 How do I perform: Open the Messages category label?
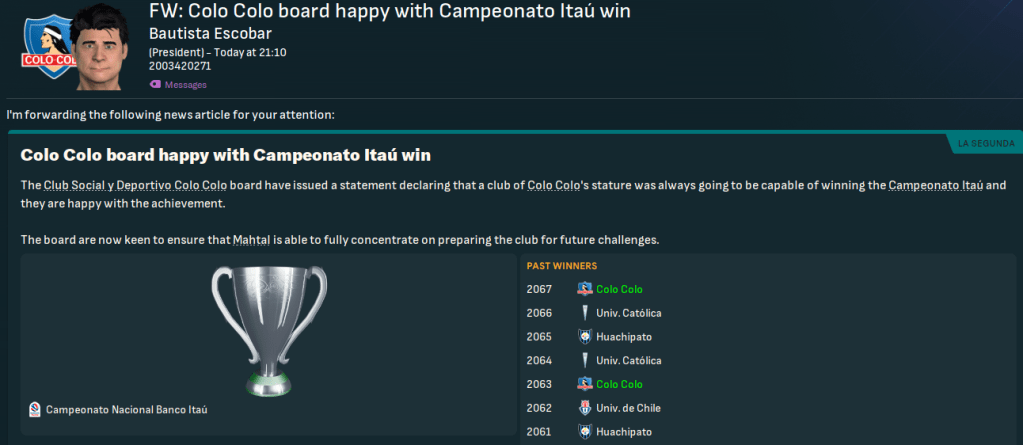pyautogui.click(x=185, y=85)
